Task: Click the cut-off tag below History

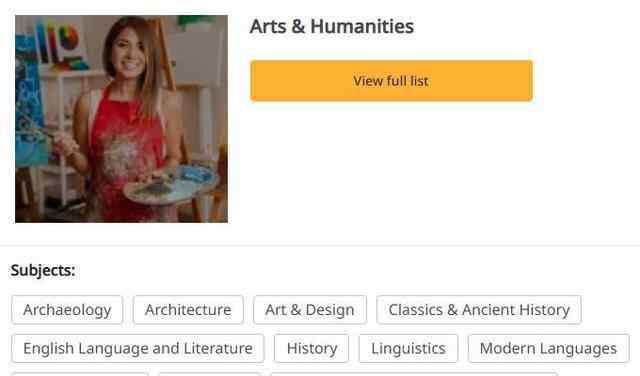Action: (x=414, y=374)
